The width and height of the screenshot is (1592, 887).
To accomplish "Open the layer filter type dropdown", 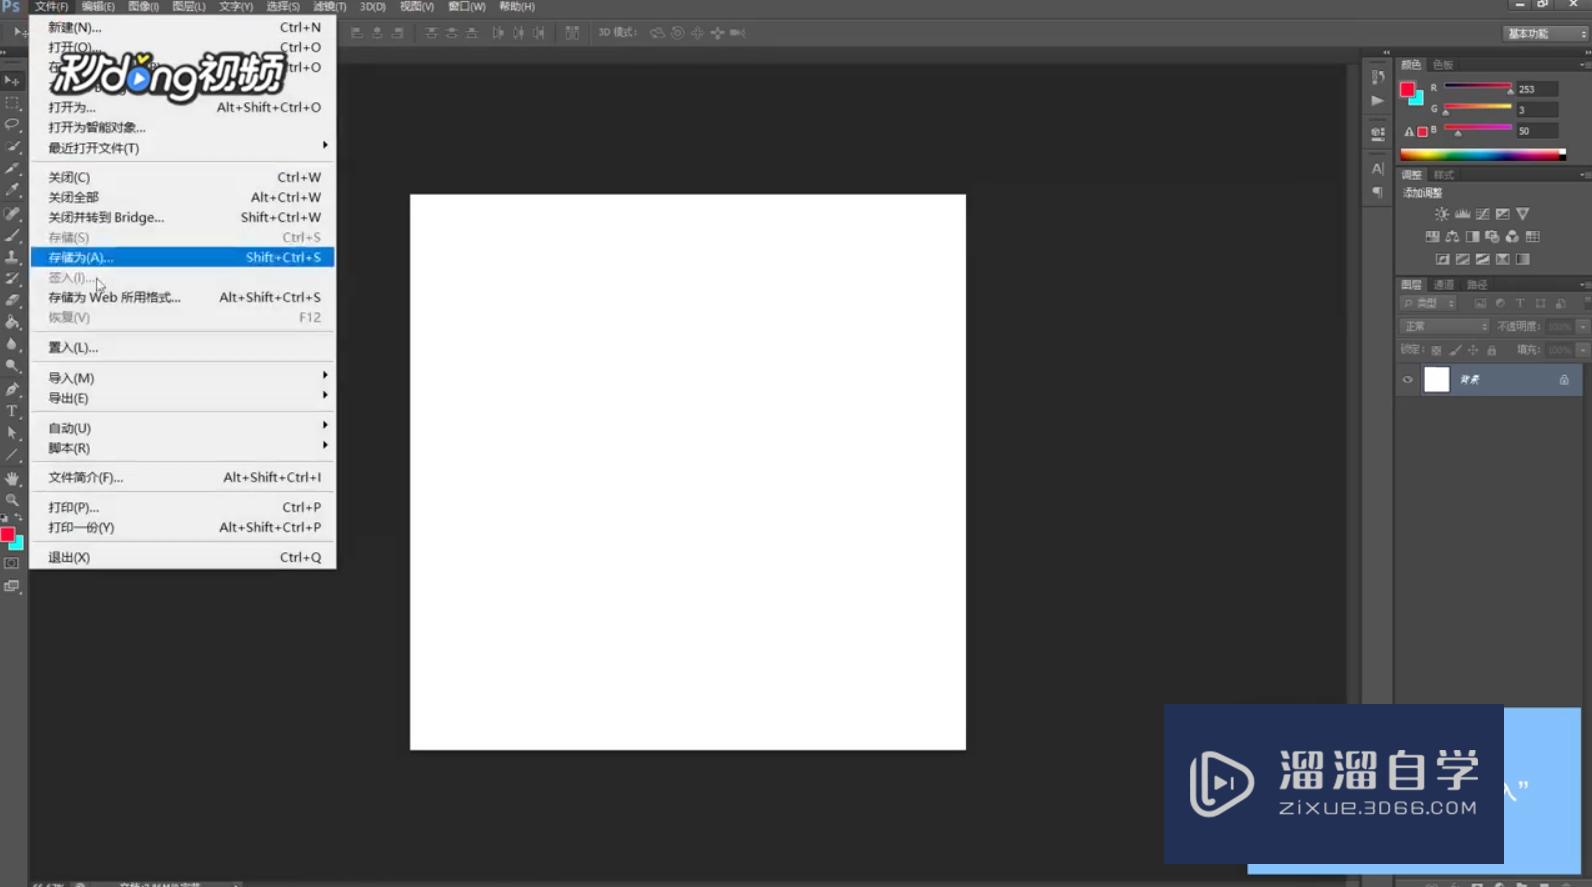I will pyautogui.click(x=1429, y=303).
